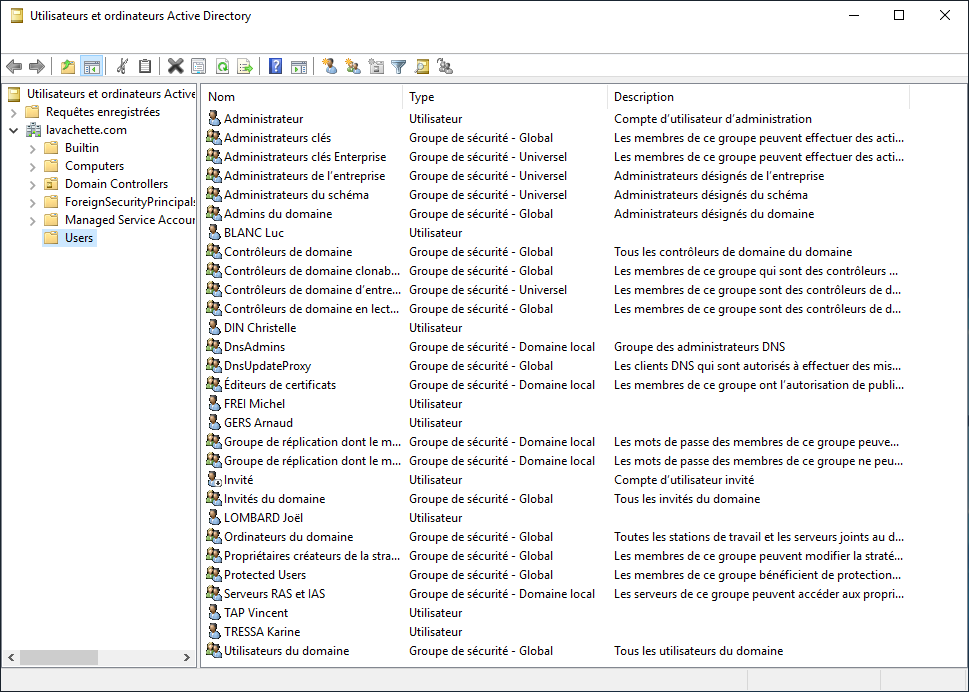Screen dimensions: 969x692
Task: Click the add-to-group toolbar icon
Action: (x=445, y=66)
